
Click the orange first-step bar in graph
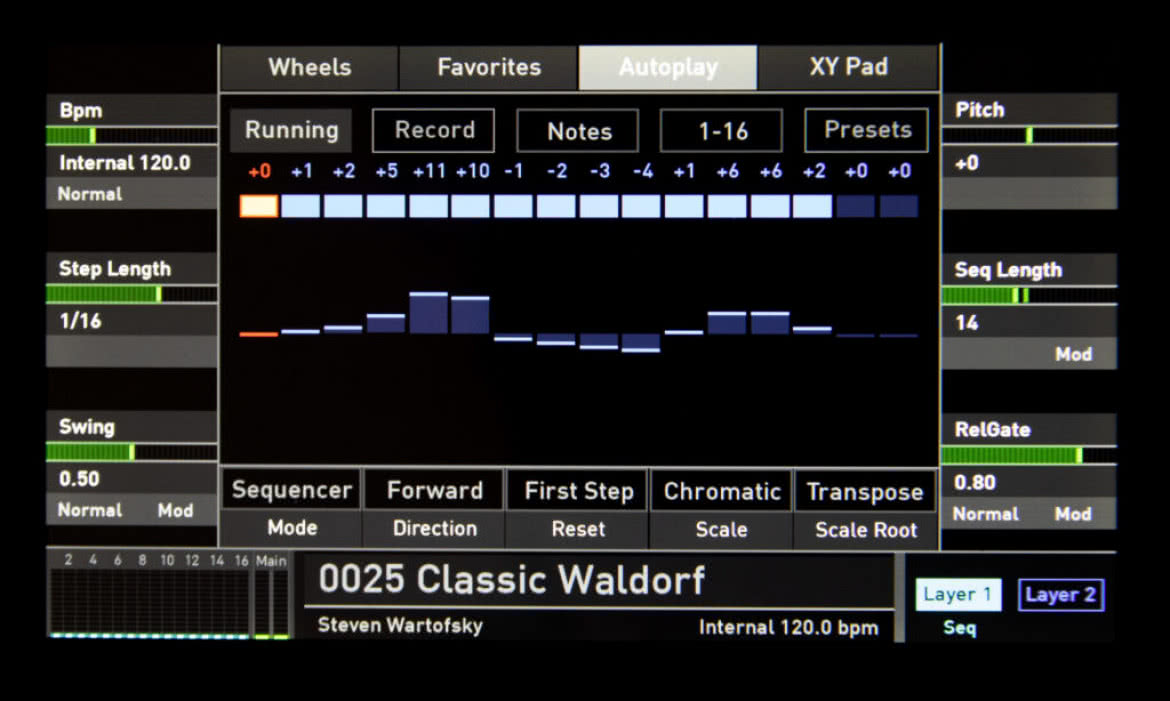pos(259,334)
